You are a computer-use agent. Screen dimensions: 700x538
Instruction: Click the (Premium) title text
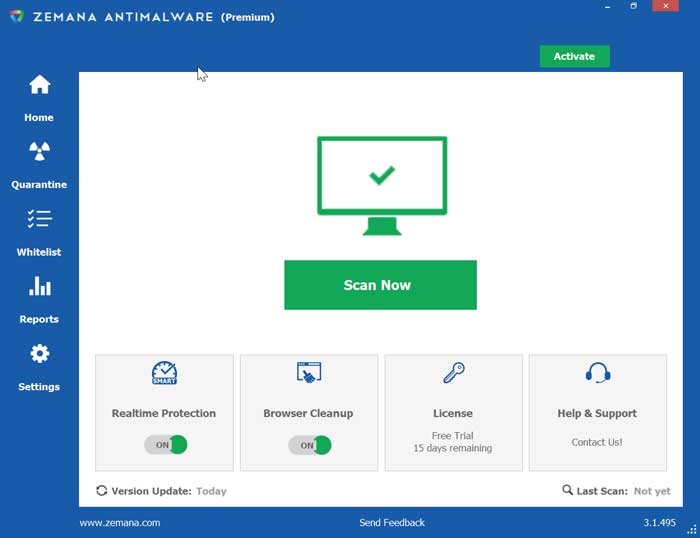pos(248,17)
